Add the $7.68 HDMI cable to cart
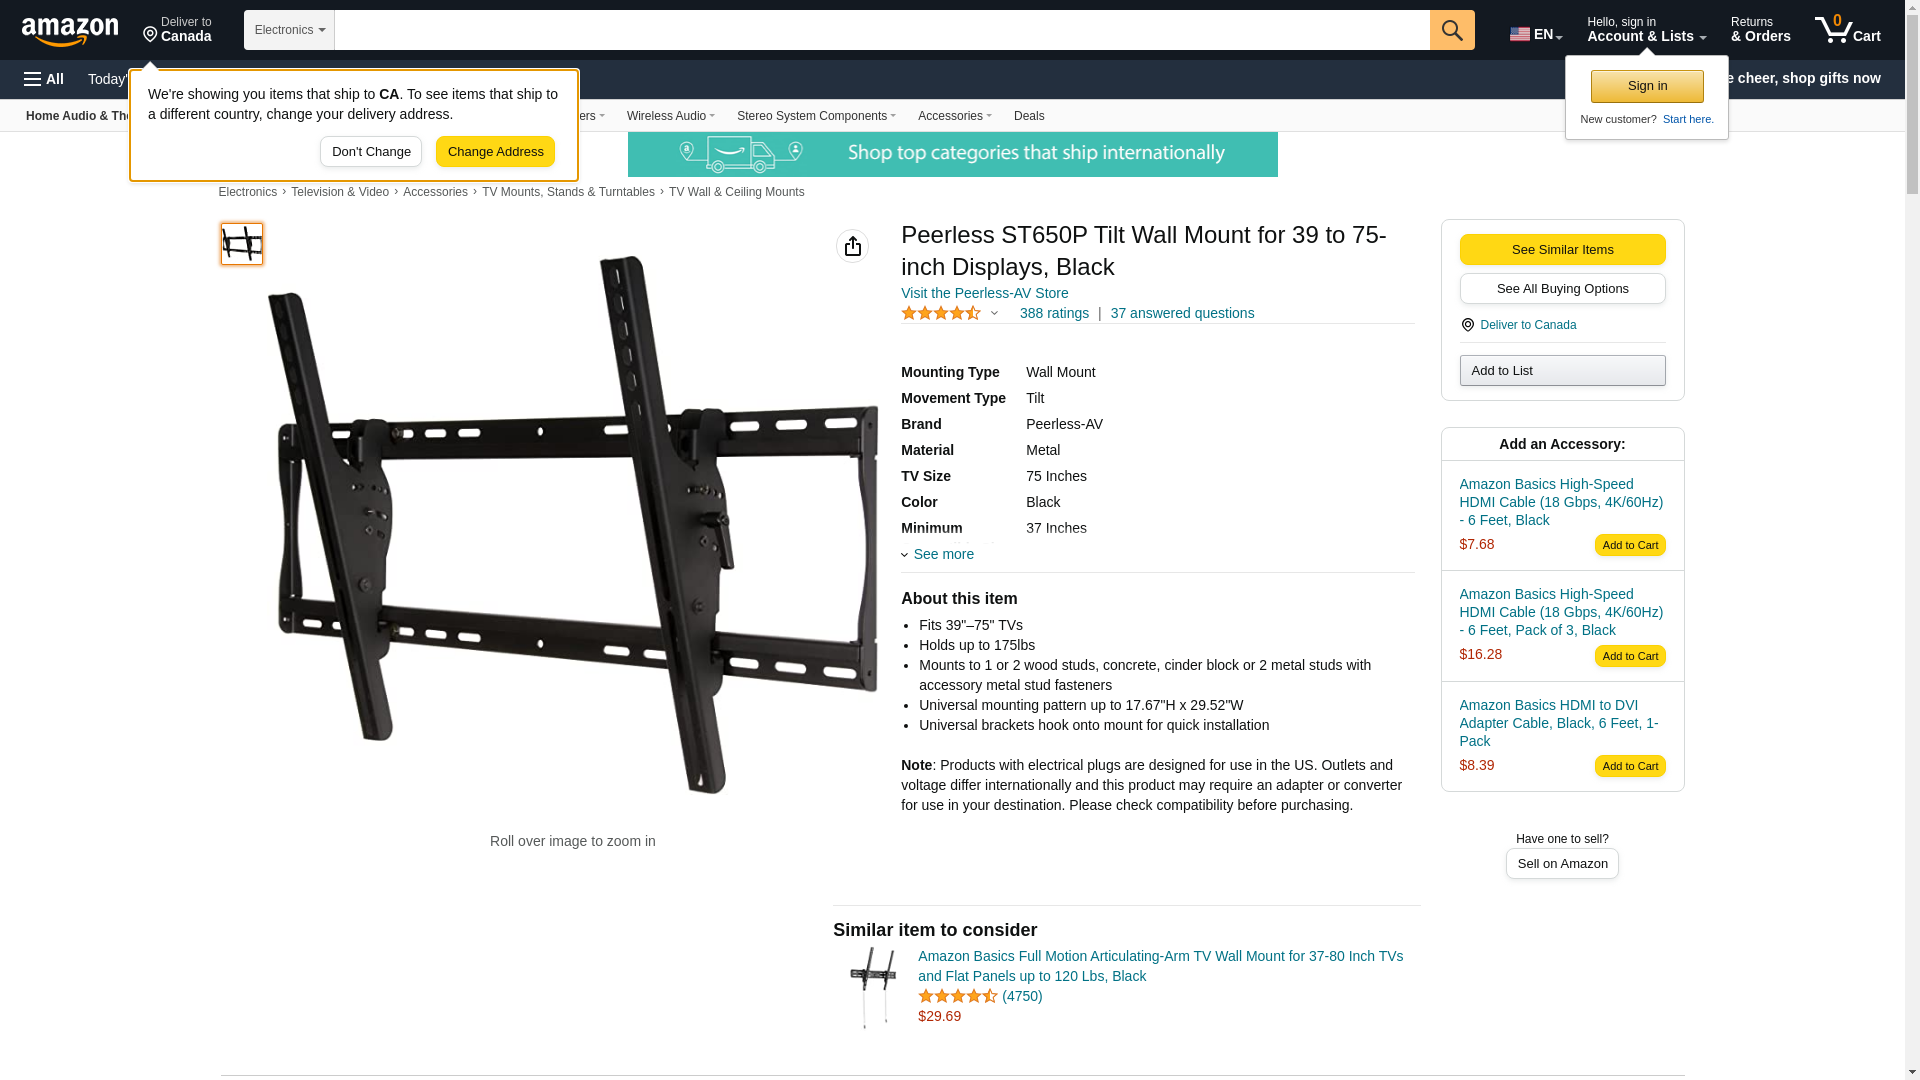 (1630, 545)
